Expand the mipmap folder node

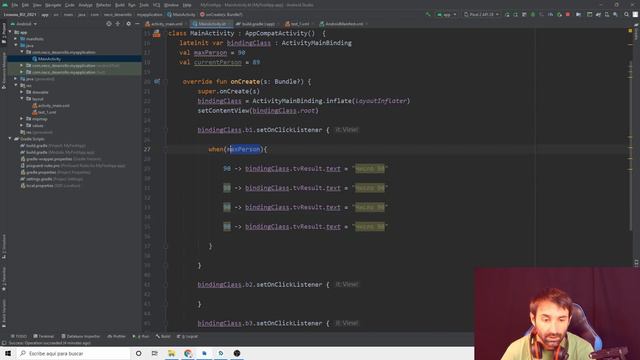pos(22,119)
